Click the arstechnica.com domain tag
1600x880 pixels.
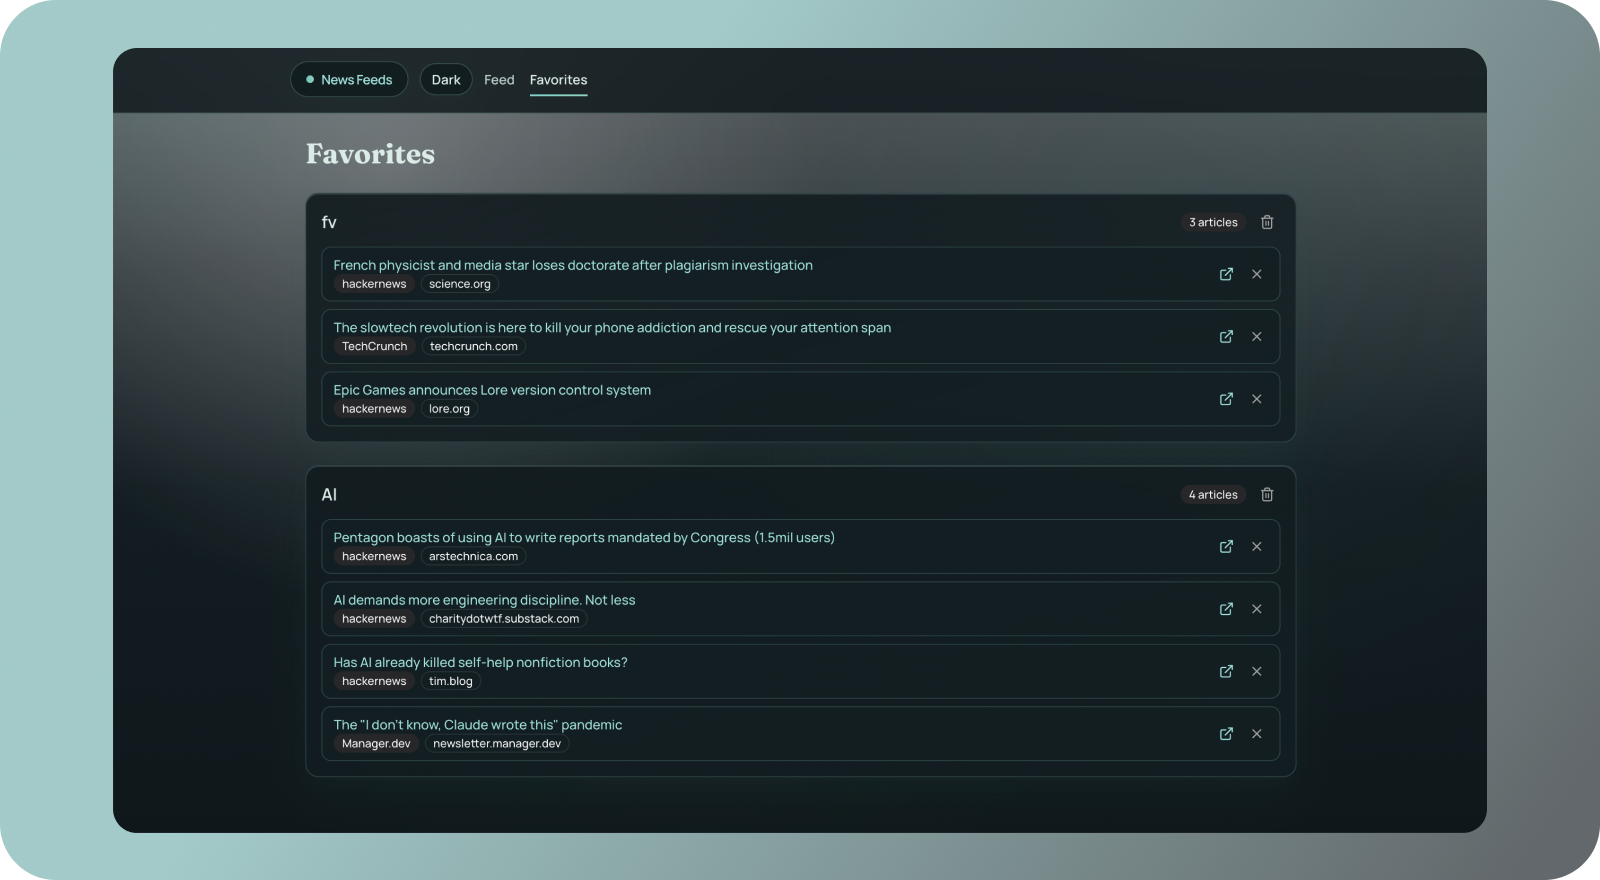click(x=474, y=556)
